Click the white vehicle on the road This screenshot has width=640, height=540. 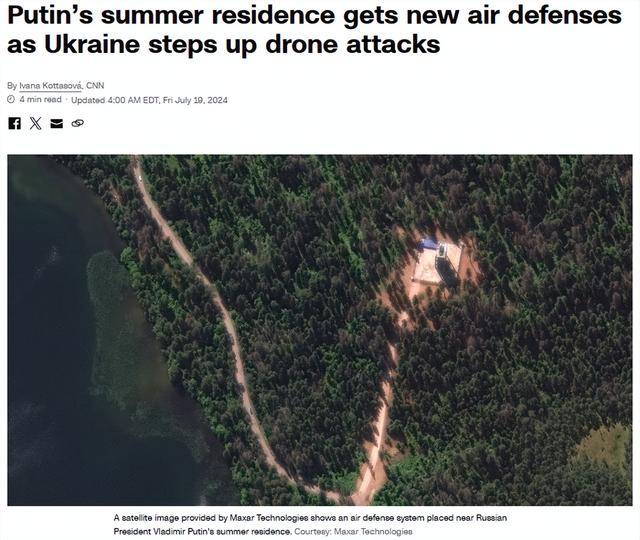tap(140, 177)
